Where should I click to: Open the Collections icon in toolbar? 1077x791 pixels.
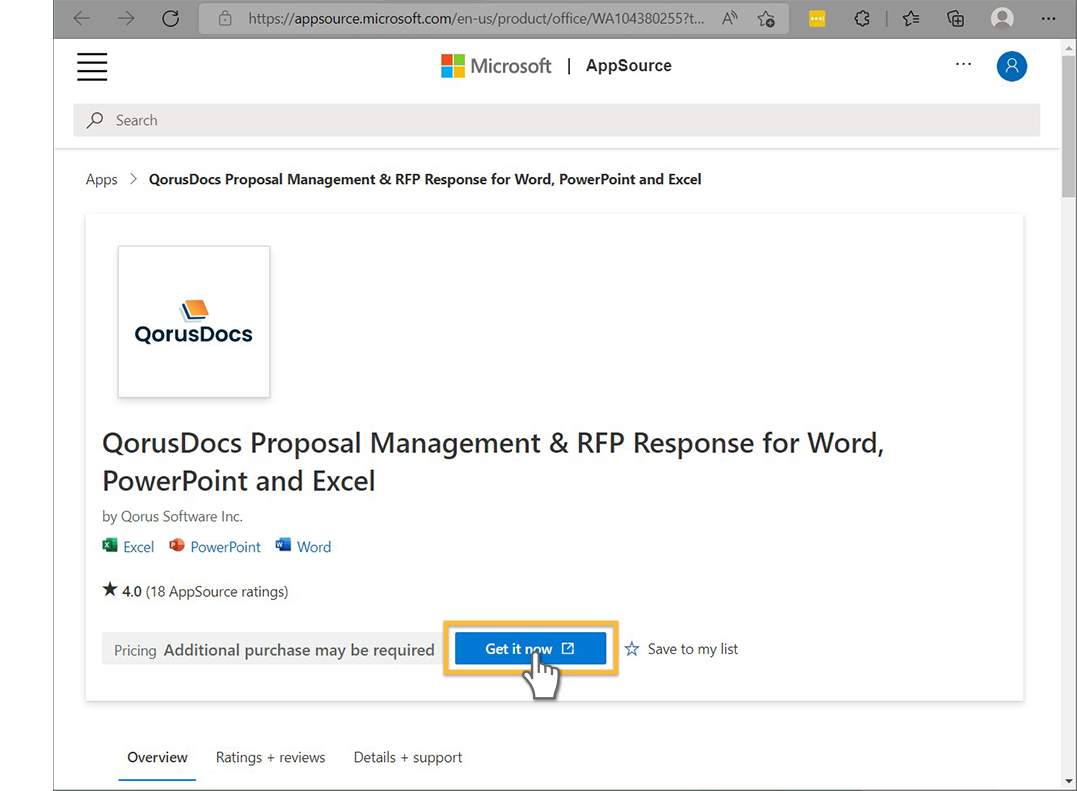[955, 19]
